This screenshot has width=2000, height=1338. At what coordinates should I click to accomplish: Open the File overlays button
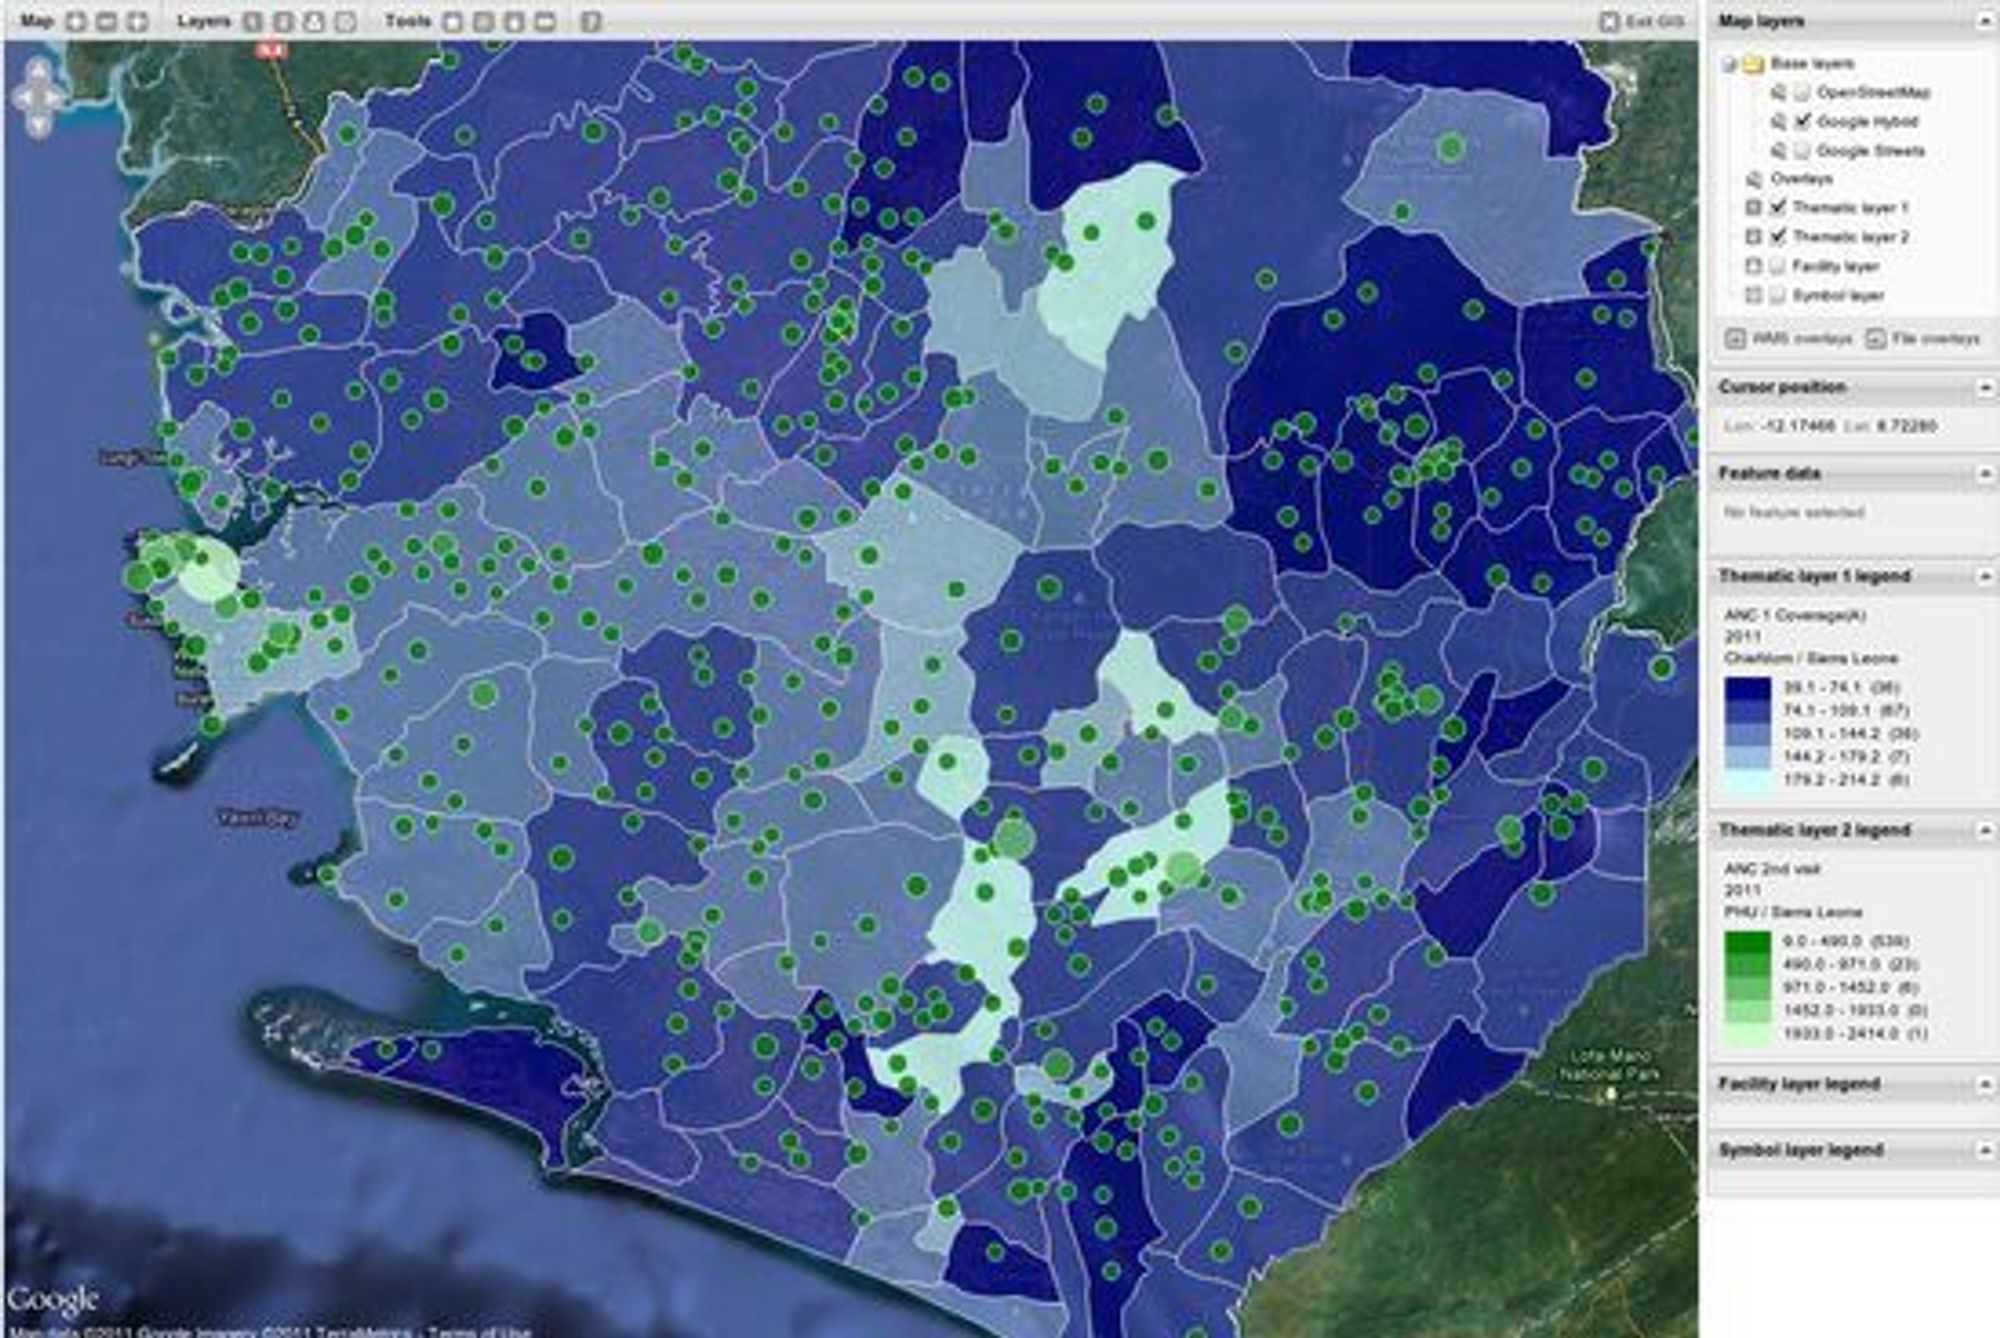pos(1922,340)
